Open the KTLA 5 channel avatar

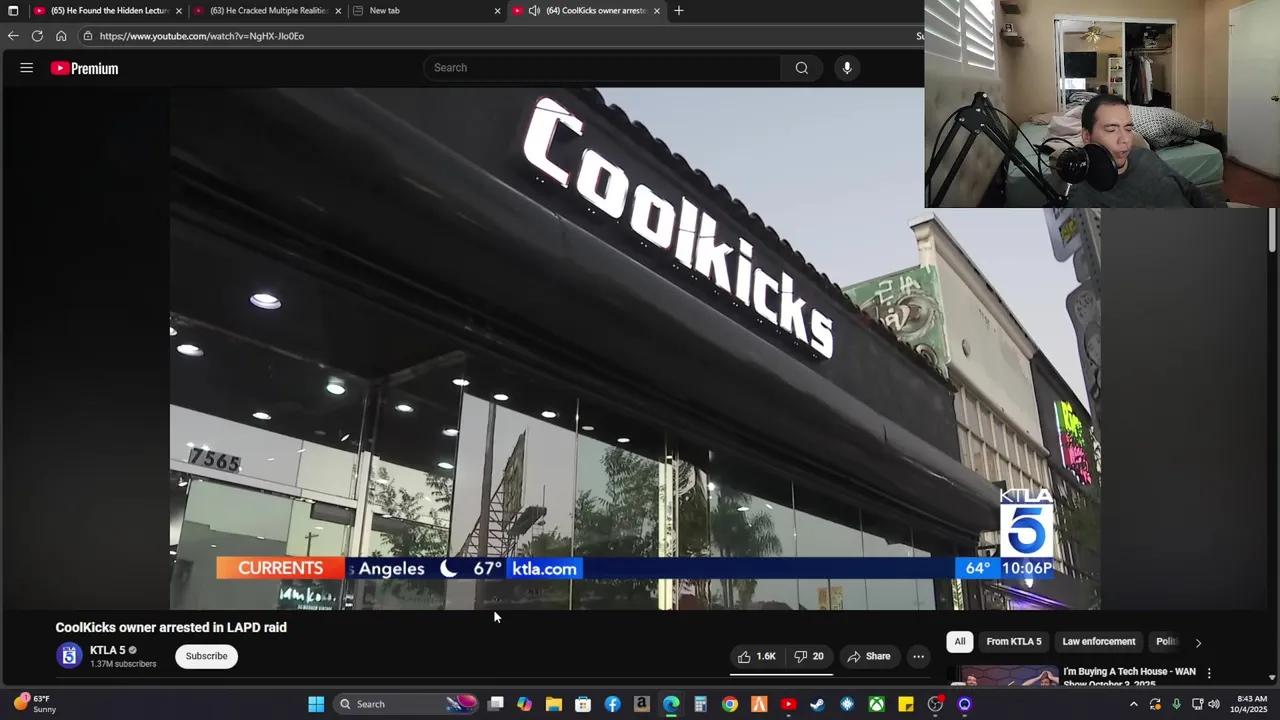coord(69,656)
